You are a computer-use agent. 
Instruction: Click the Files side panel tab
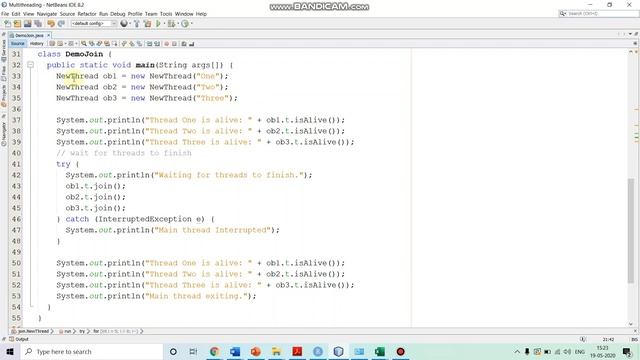4,73
